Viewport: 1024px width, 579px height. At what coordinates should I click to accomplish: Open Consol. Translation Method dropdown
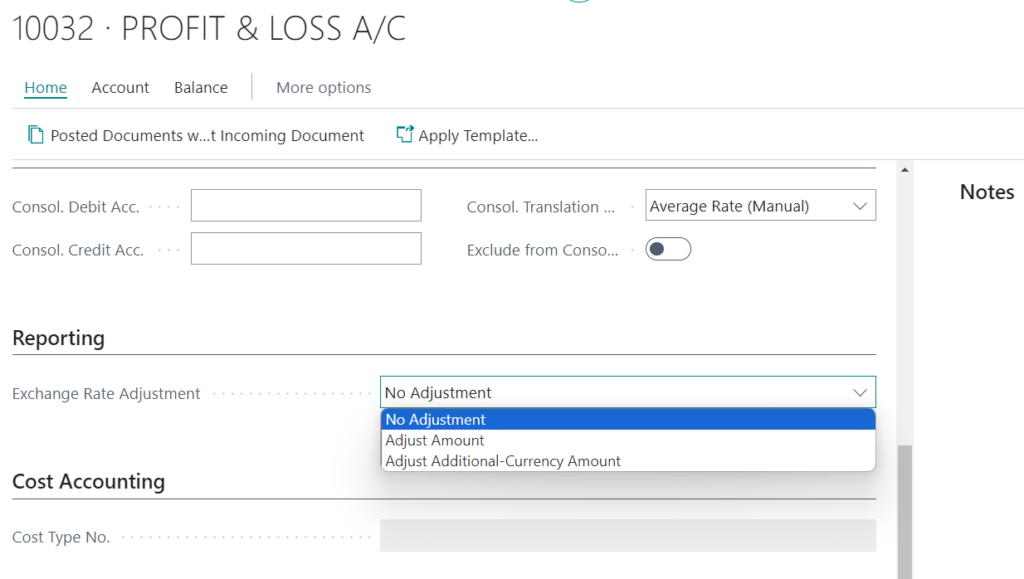click(x=760, y=206)
